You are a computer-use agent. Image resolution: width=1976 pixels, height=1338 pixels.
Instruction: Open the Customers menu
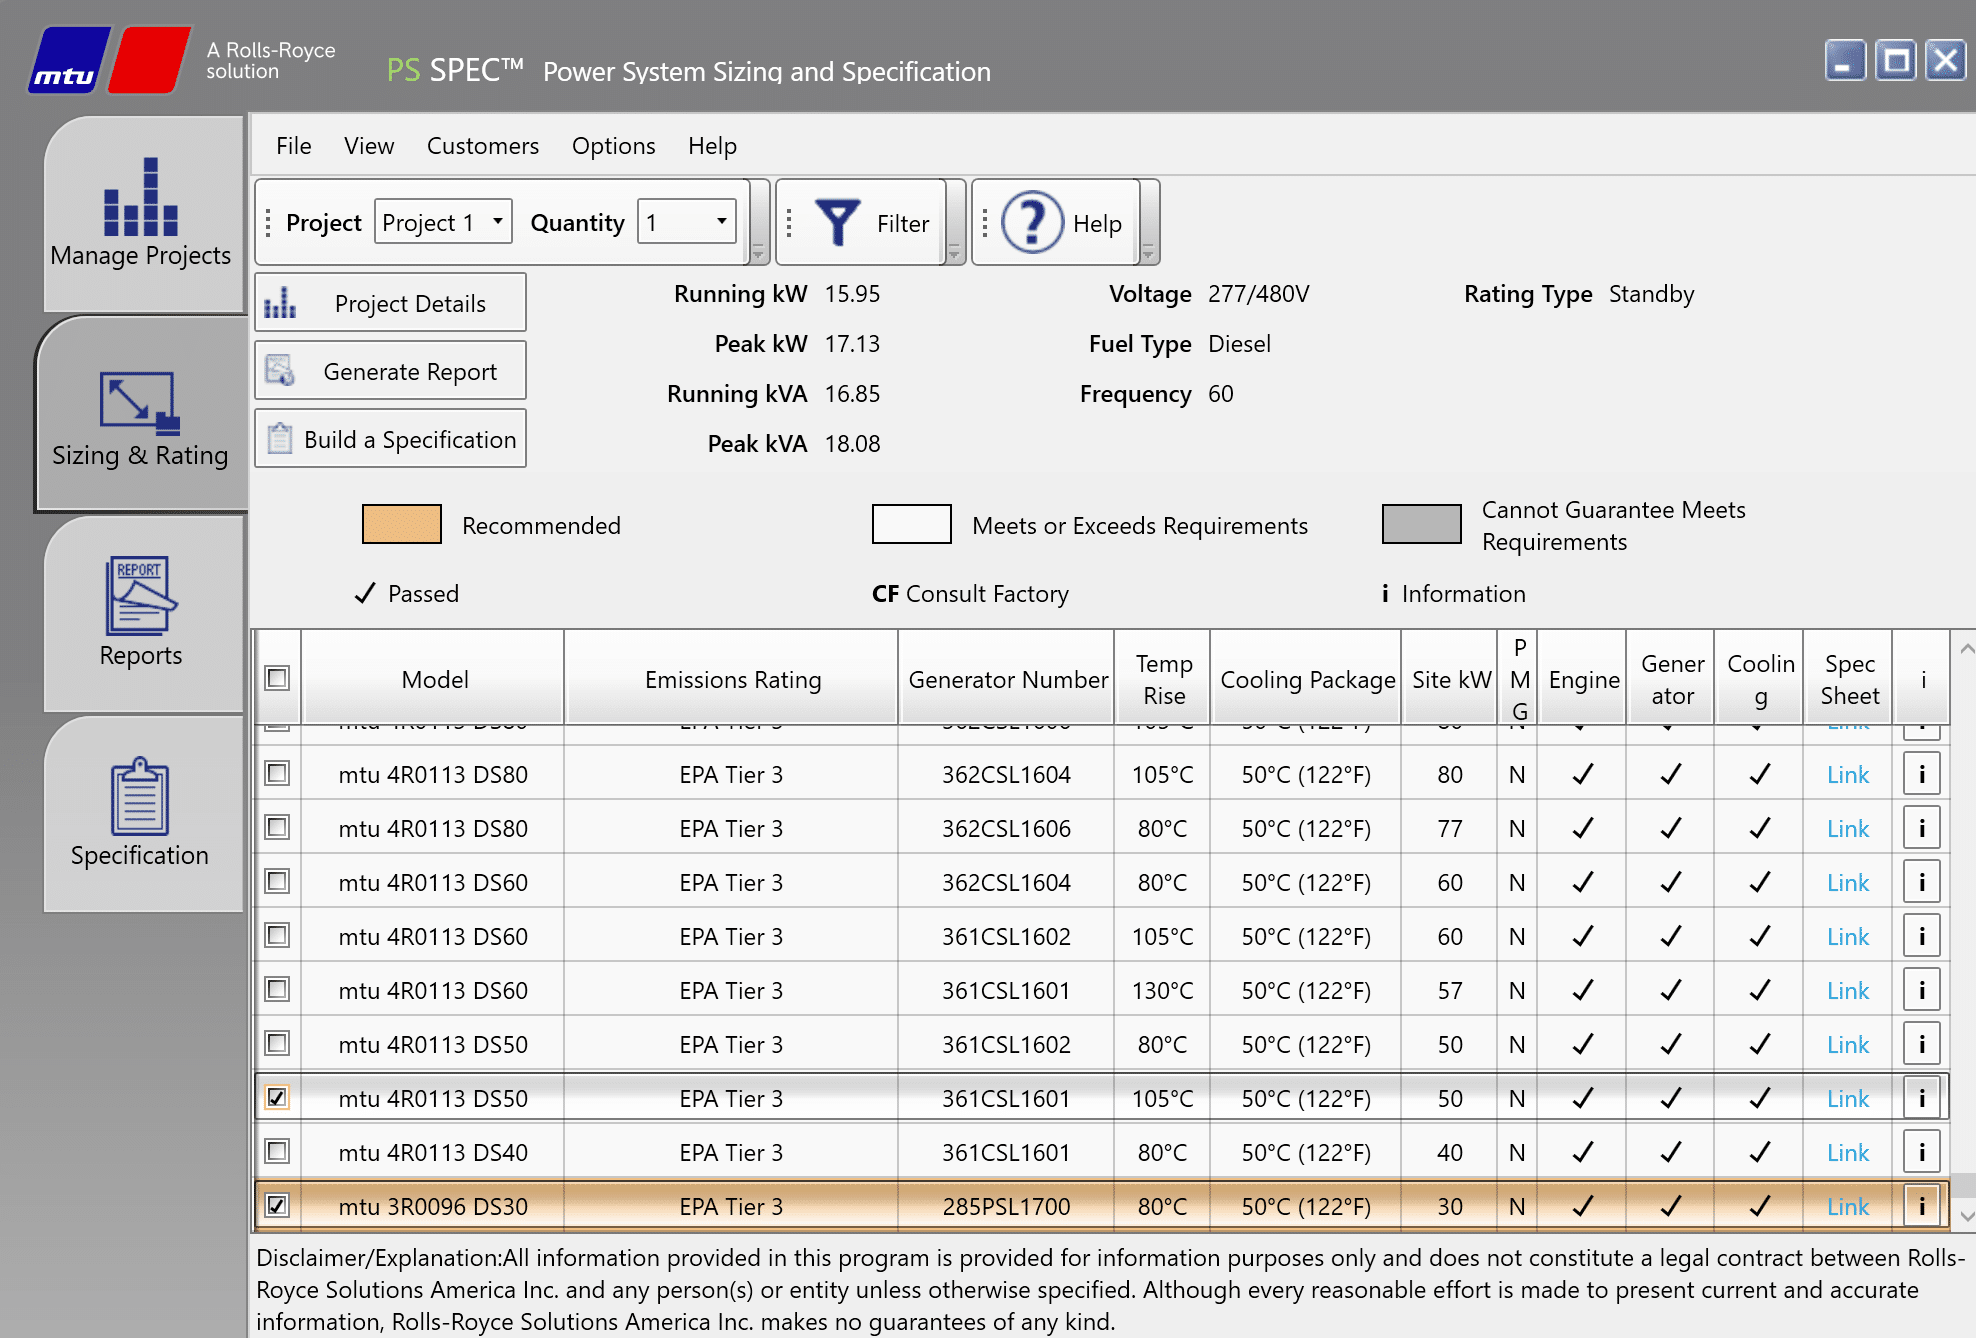[x=483, y=146]
